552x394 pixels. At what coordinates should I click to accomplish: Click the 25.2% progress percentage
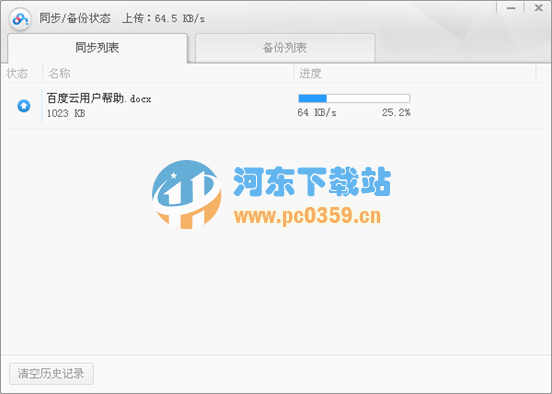pyautogui.click(x=396, y=112)
